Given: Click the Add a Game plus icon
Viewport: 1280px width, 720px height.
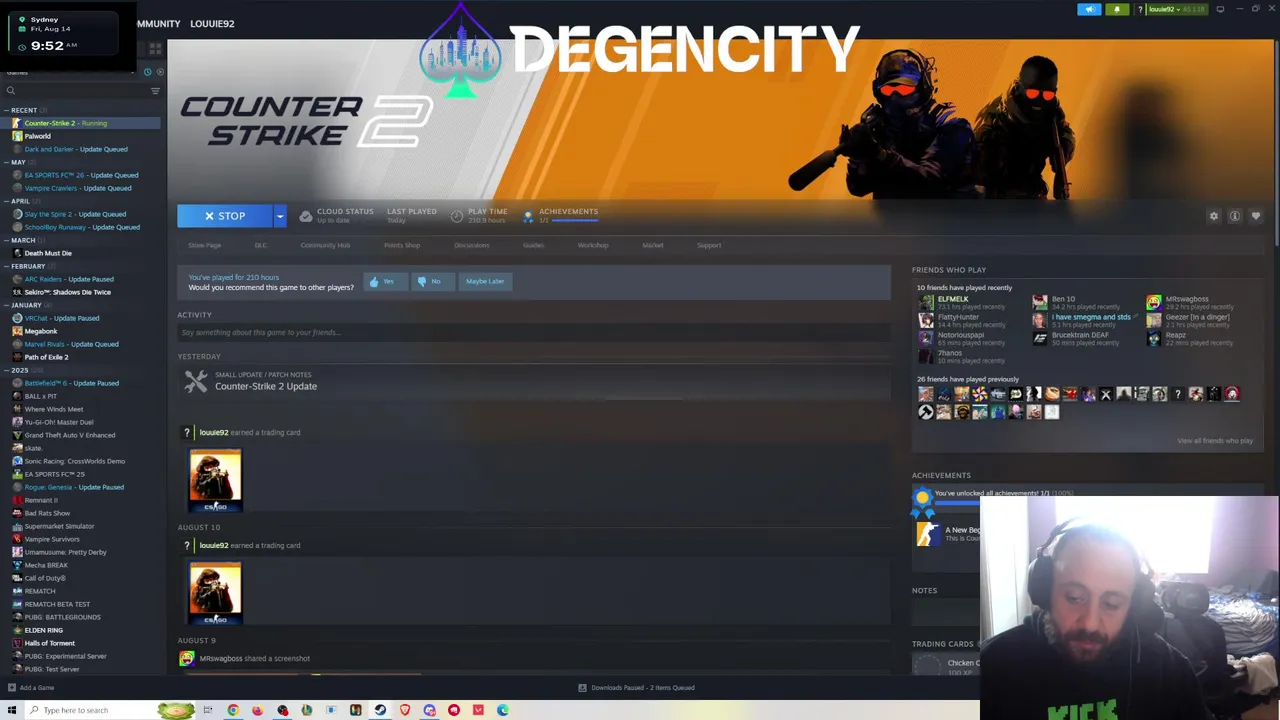Looking at the screenshot, I should pos(12,688).
